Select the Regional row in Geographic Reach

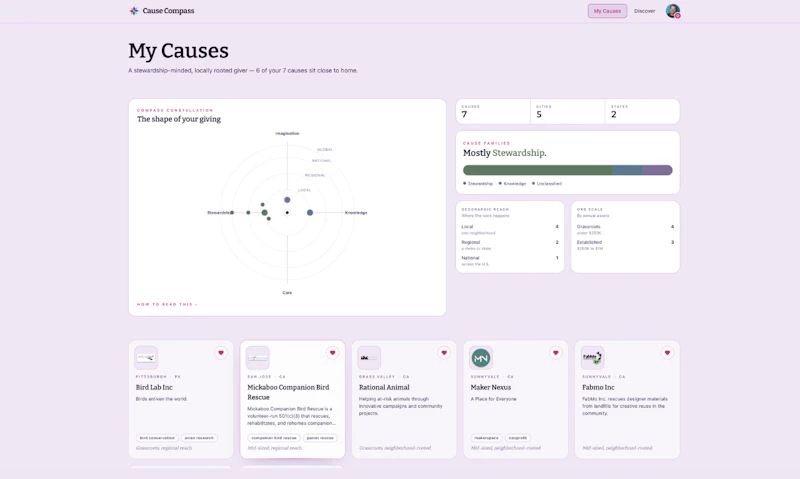click(510, 245)
